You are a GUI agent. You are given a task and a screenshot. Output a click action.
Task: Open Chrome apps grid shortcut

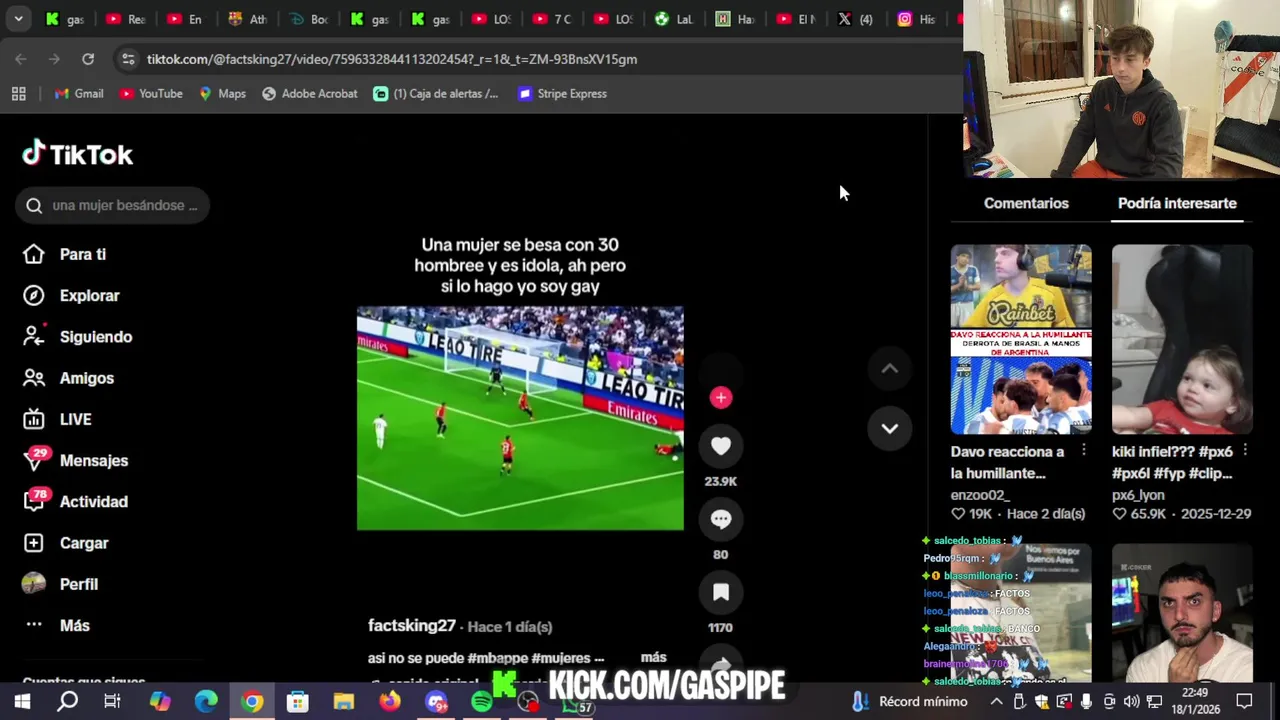[18, 93]
